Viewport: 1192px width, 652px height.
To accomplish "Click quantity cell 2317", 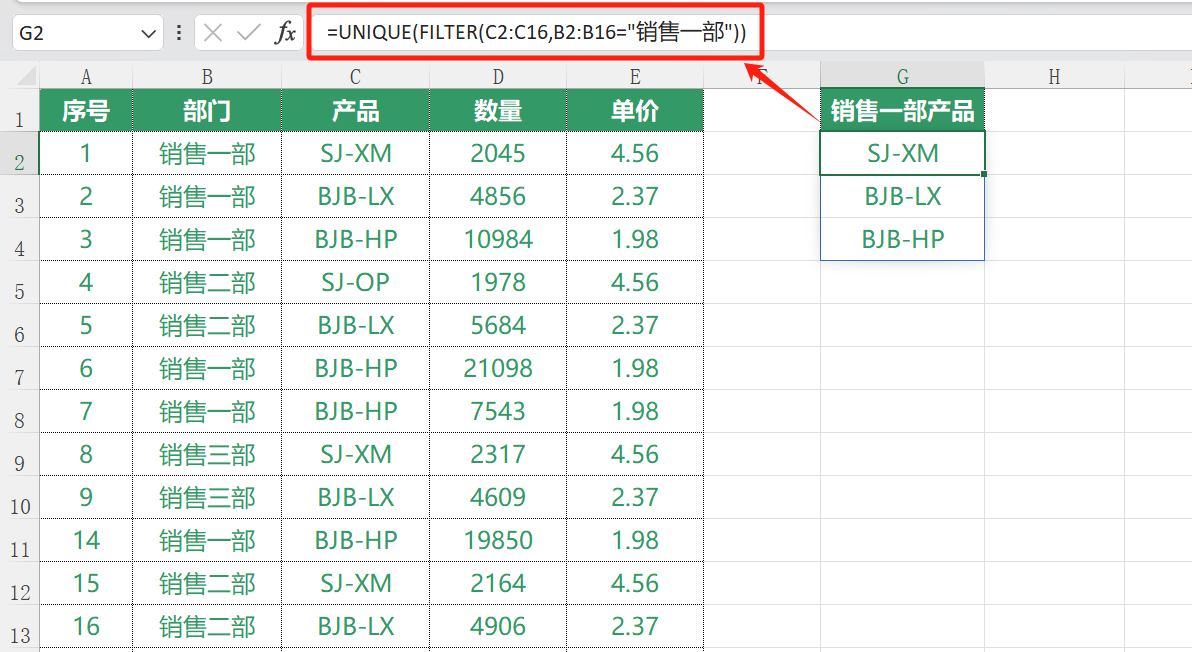I will pos(498,454).
